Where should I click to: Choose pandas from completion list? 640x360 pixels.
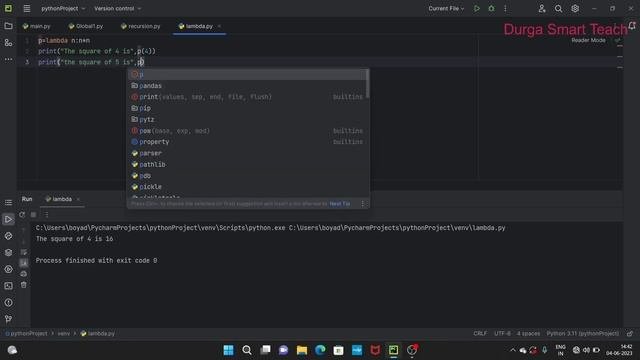[247, 86]
